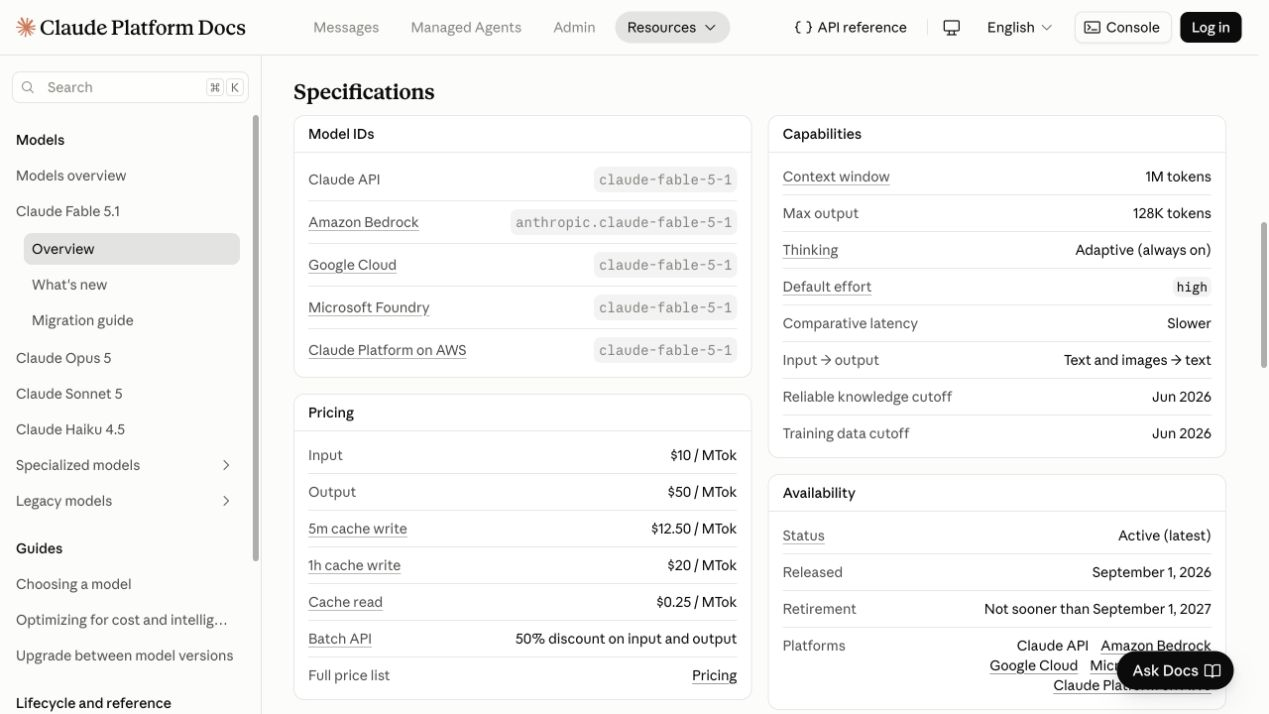Click the Context window link
The width and height of the screenshot is (1269, 714).
click(836, 176)
